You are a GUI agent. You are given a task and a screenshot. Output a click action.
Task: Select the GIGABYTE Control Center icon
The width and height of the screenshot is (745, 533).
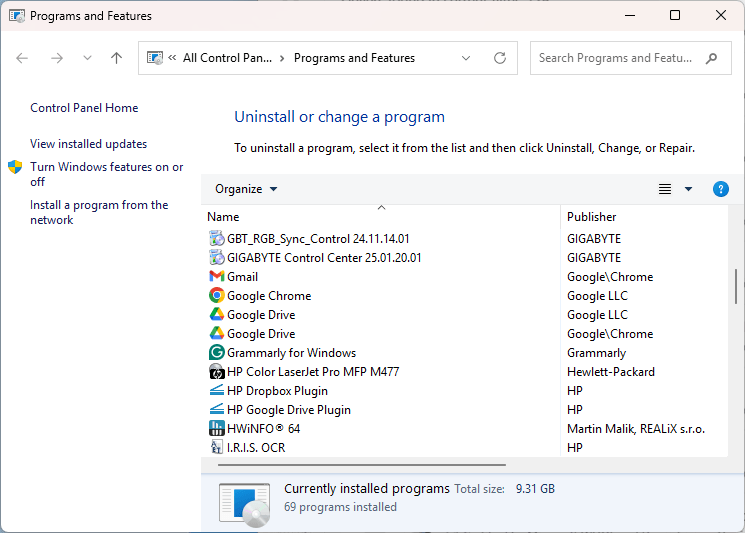click(217, 258)
